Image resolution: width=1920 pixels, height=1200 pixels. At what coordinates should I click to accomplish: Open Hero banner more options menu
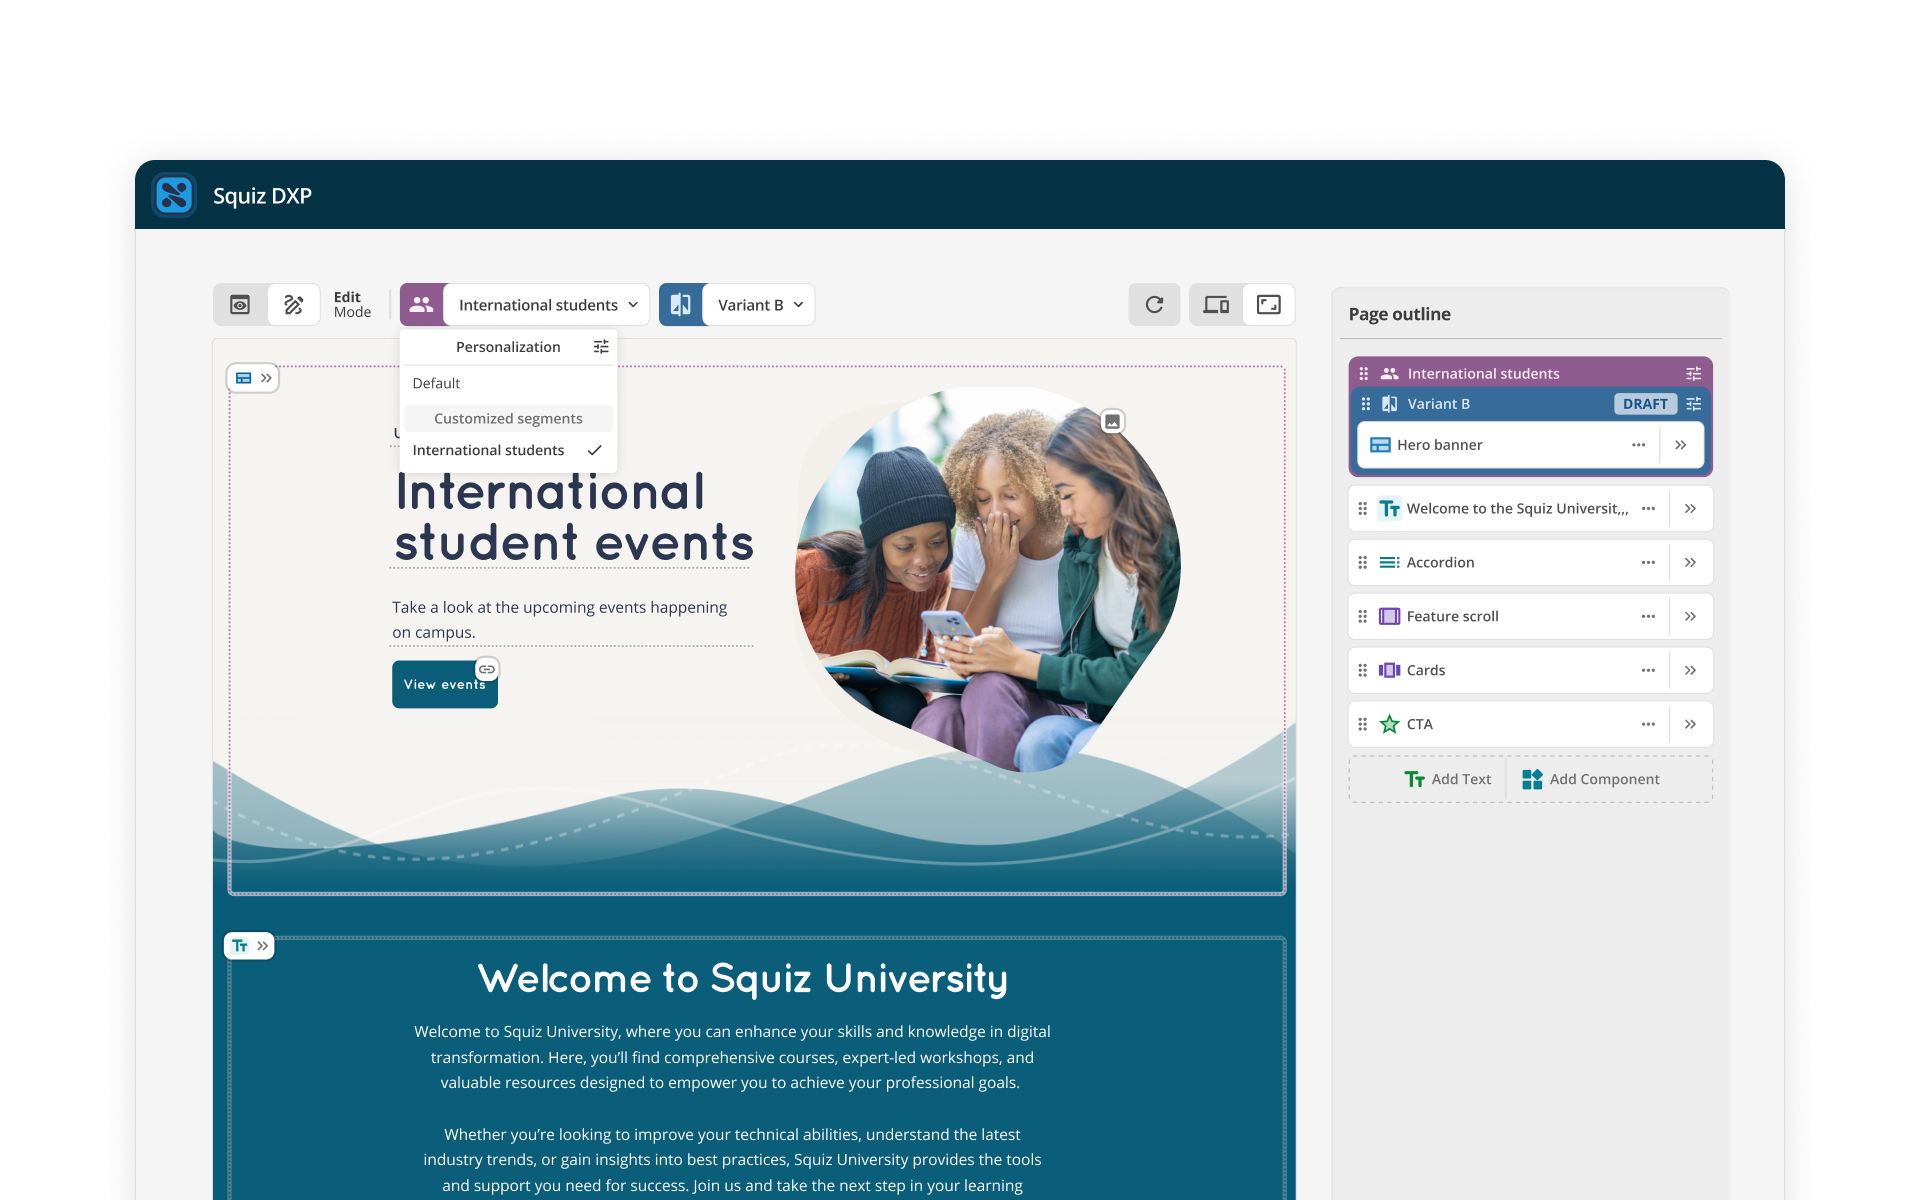click(x=1638, y=445)
